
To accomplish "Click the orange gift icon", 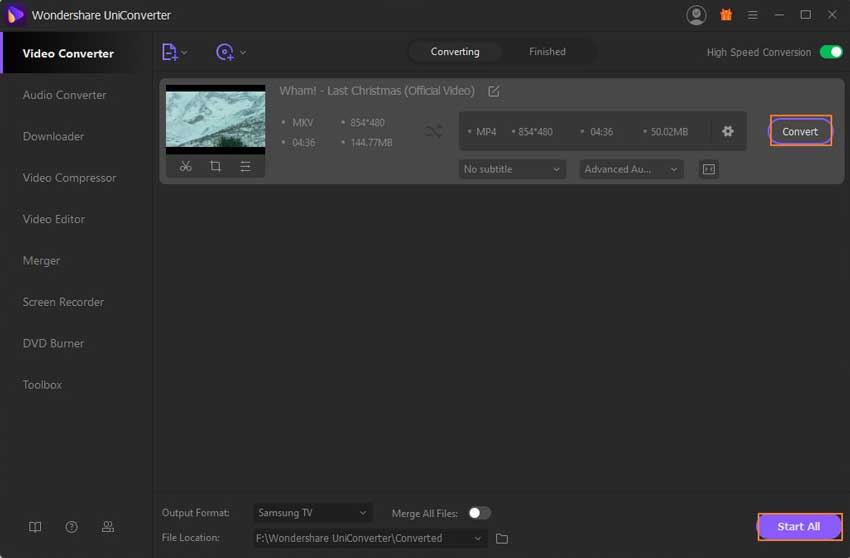I will 726,15.
